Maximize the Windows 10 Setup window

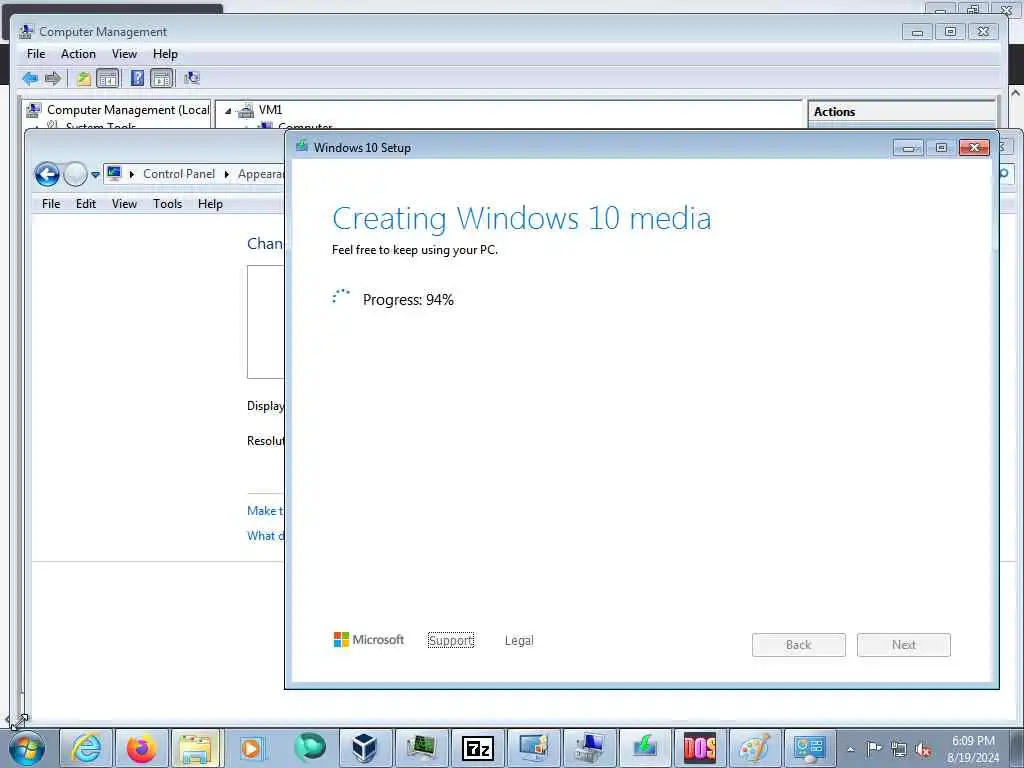click(x=941, y=148)
